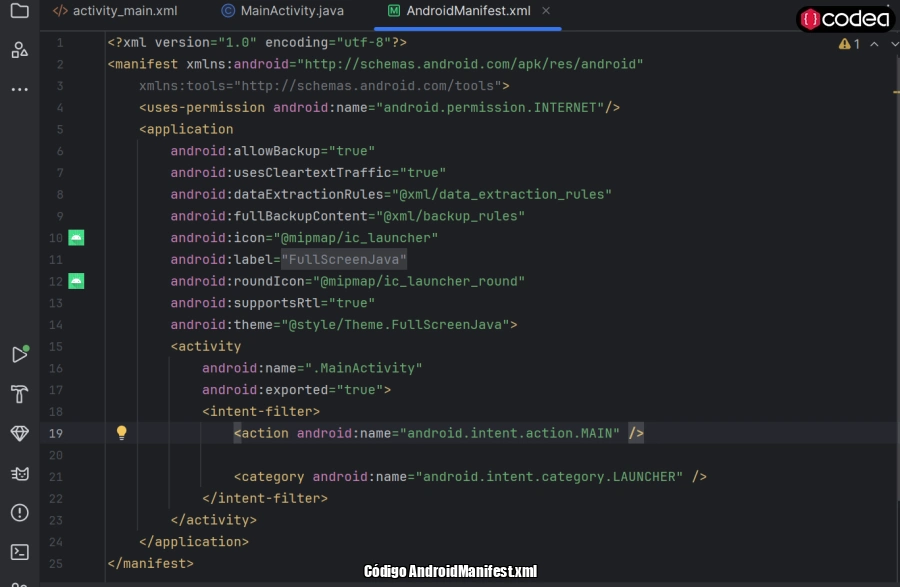The width and height of the screenshot is (900, 587).
Task: Close the AndroidManifest.xml tab
Action: (545, 12)
